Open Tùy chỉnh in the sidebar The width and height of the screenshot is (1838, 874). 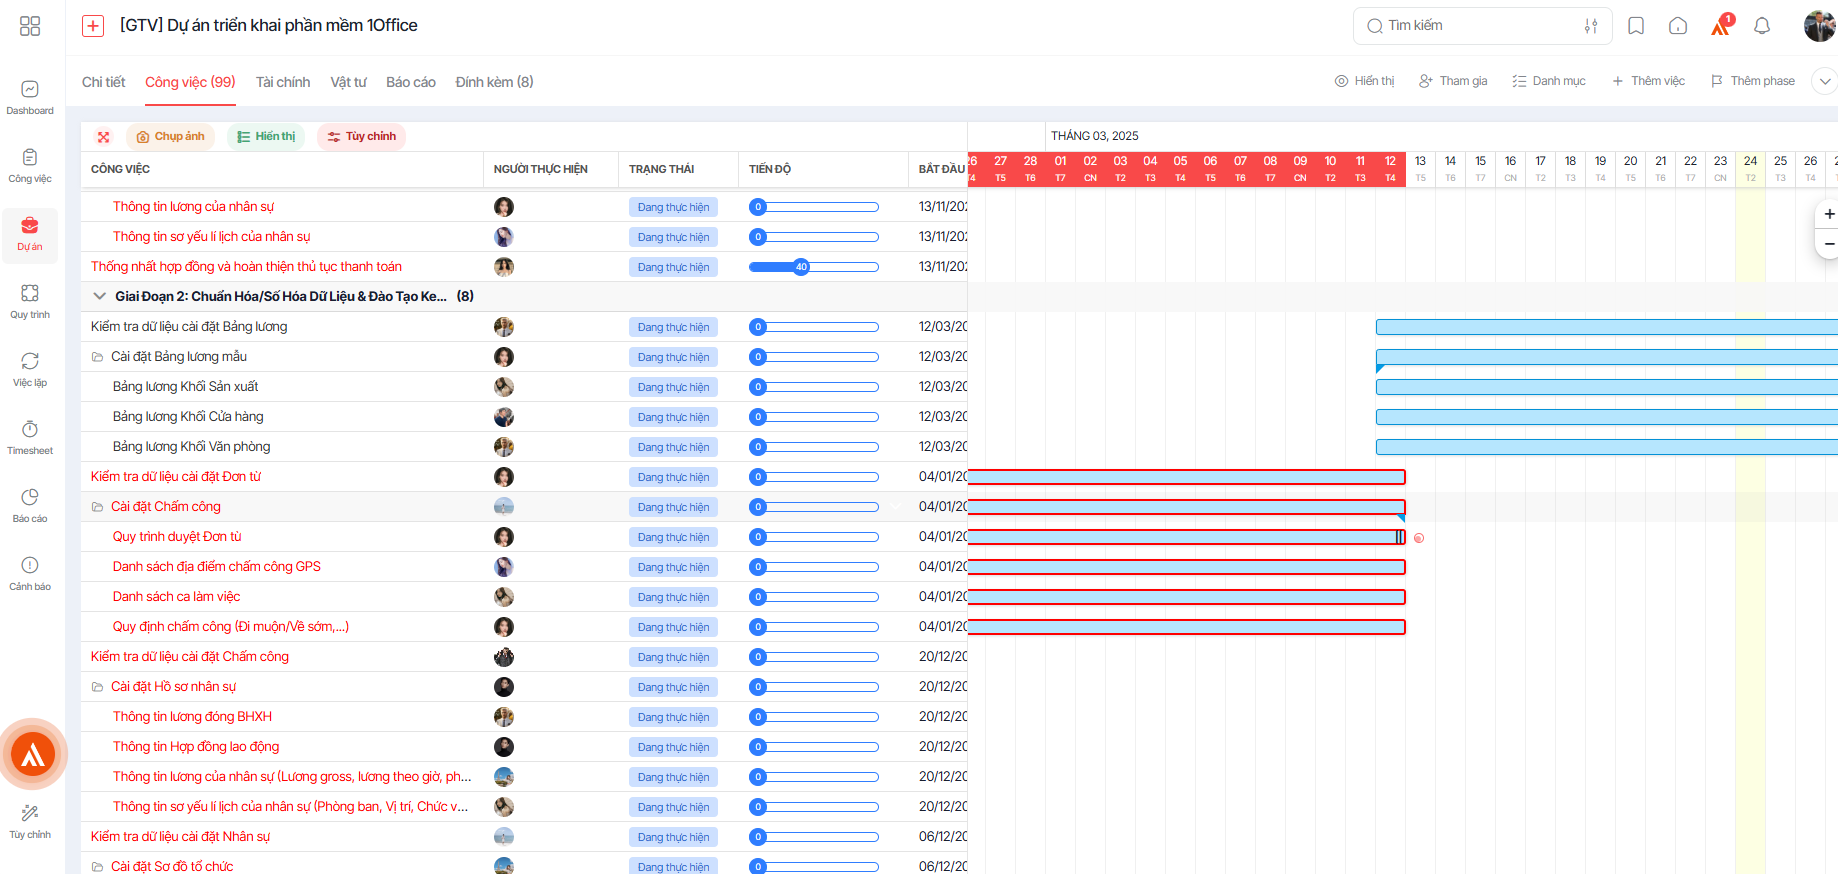tap(30, 822)
